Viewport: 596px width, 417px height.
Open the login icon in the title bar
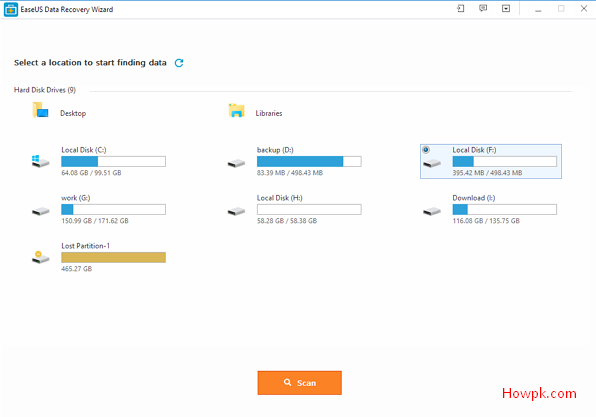[461, 8]
